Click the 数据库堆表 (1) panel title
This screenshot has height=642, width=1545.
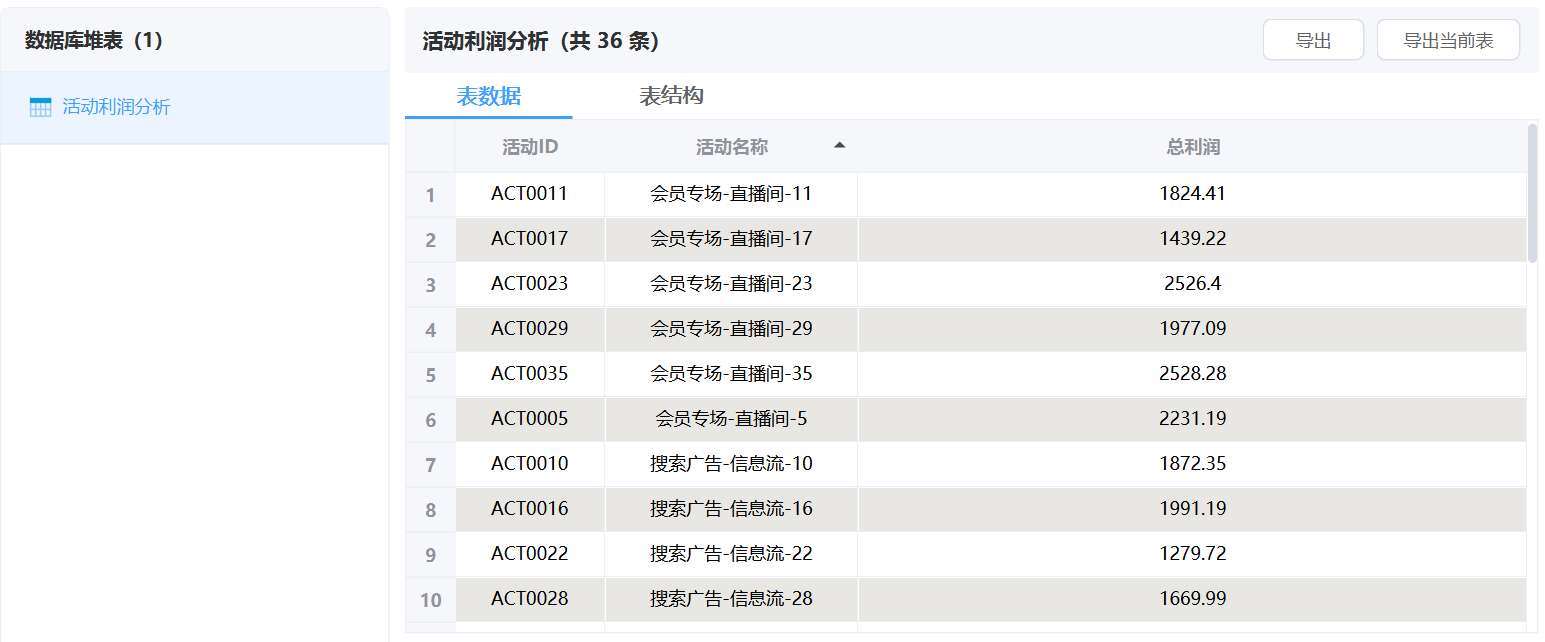click(94, 40)
